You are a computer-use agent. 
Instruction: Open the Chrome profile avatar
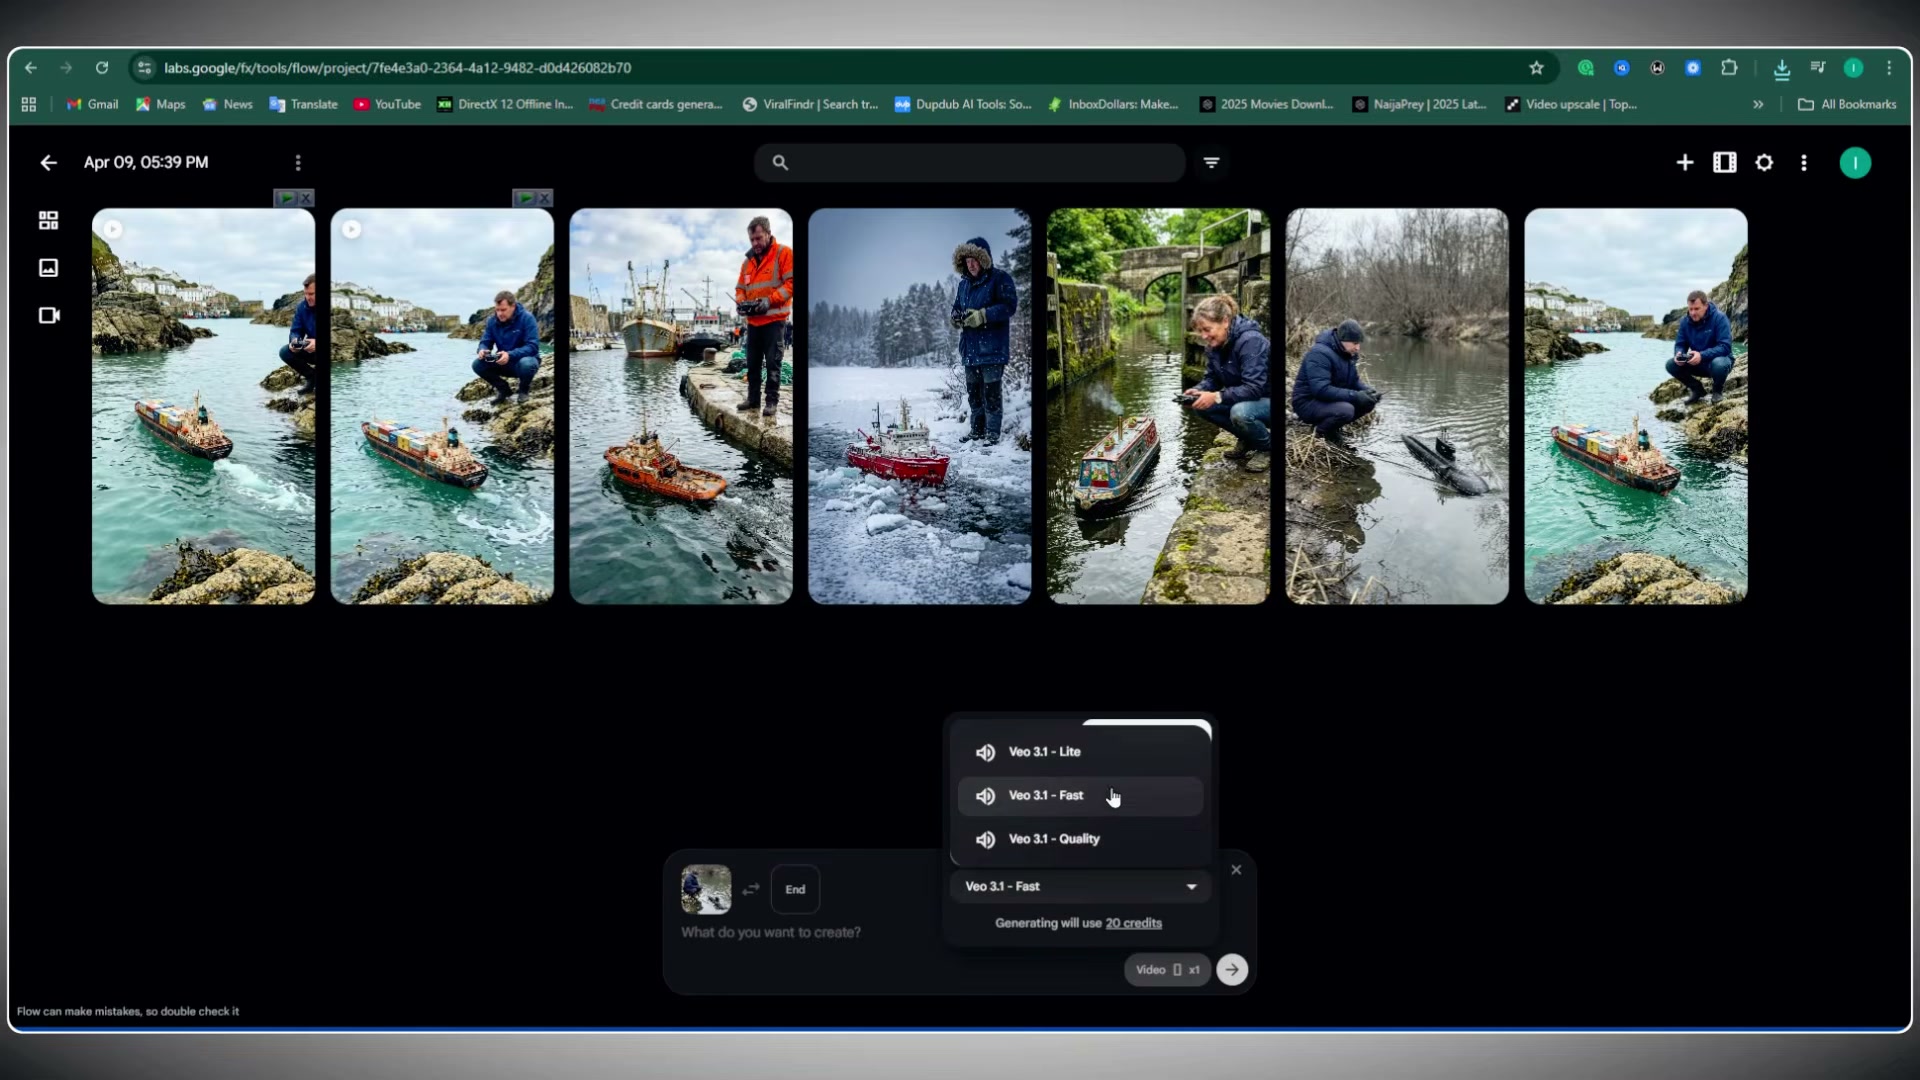pyautogui.click(x=1853, y=68)
